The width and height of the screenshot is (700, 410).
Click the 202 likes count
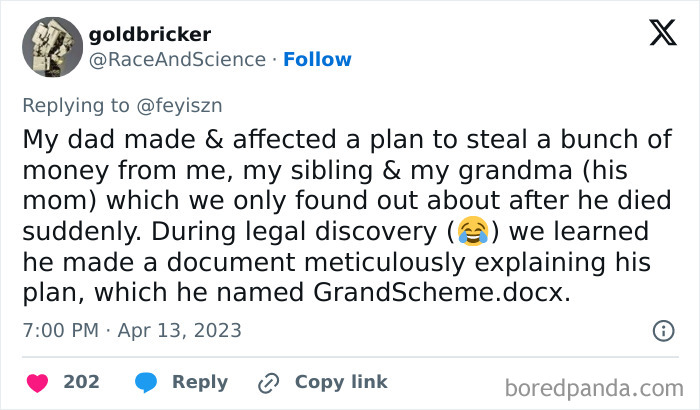[x=80, y=382]
